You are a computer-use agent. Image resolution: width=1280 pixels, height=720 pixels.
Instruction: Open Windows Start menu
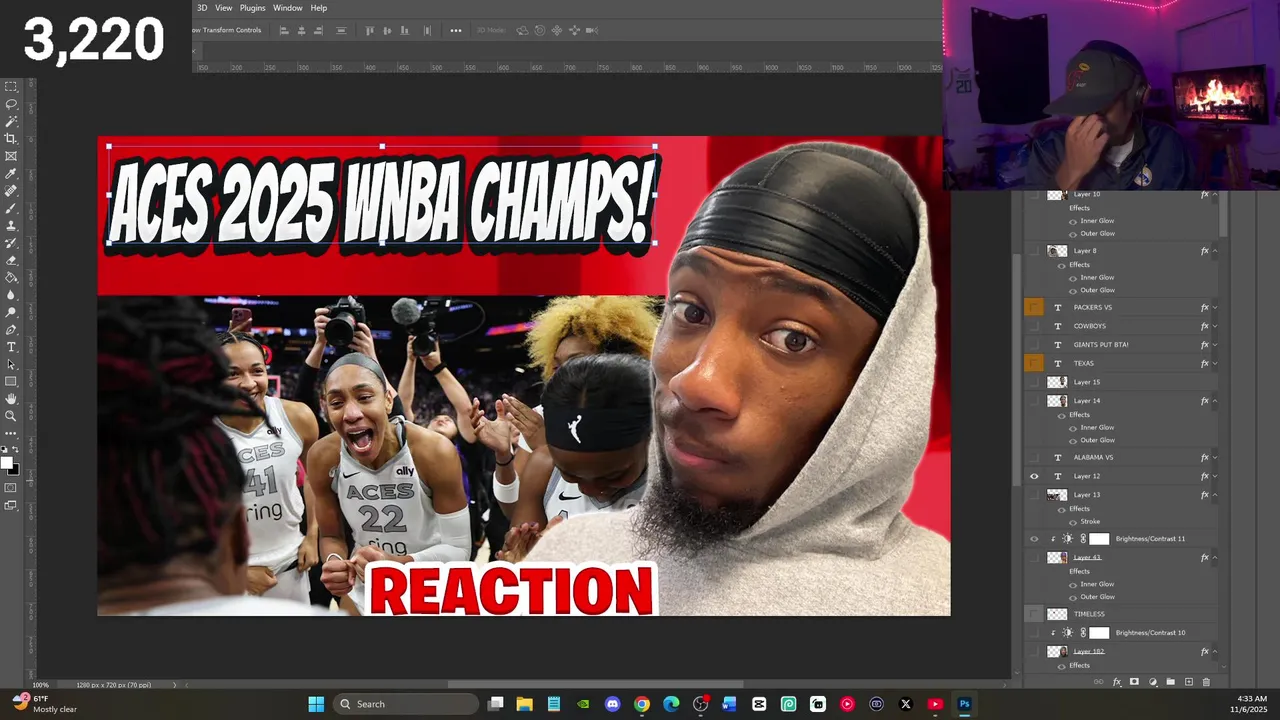pos(316,704)
